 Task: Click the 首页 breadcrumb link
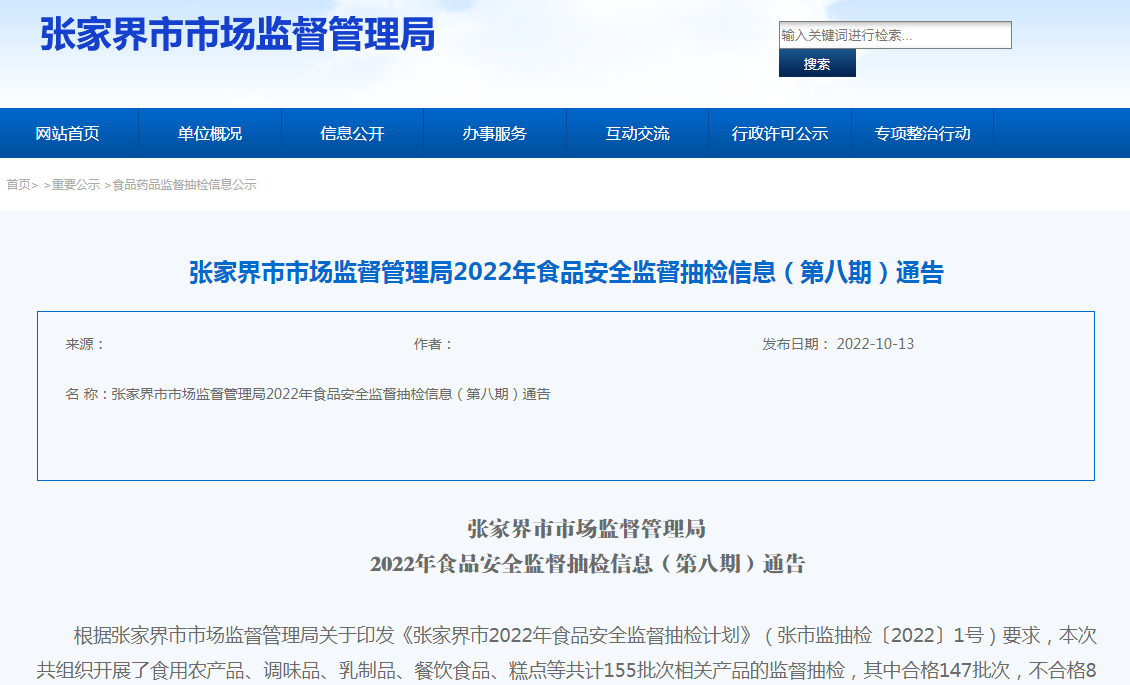(x=19, y=184)
